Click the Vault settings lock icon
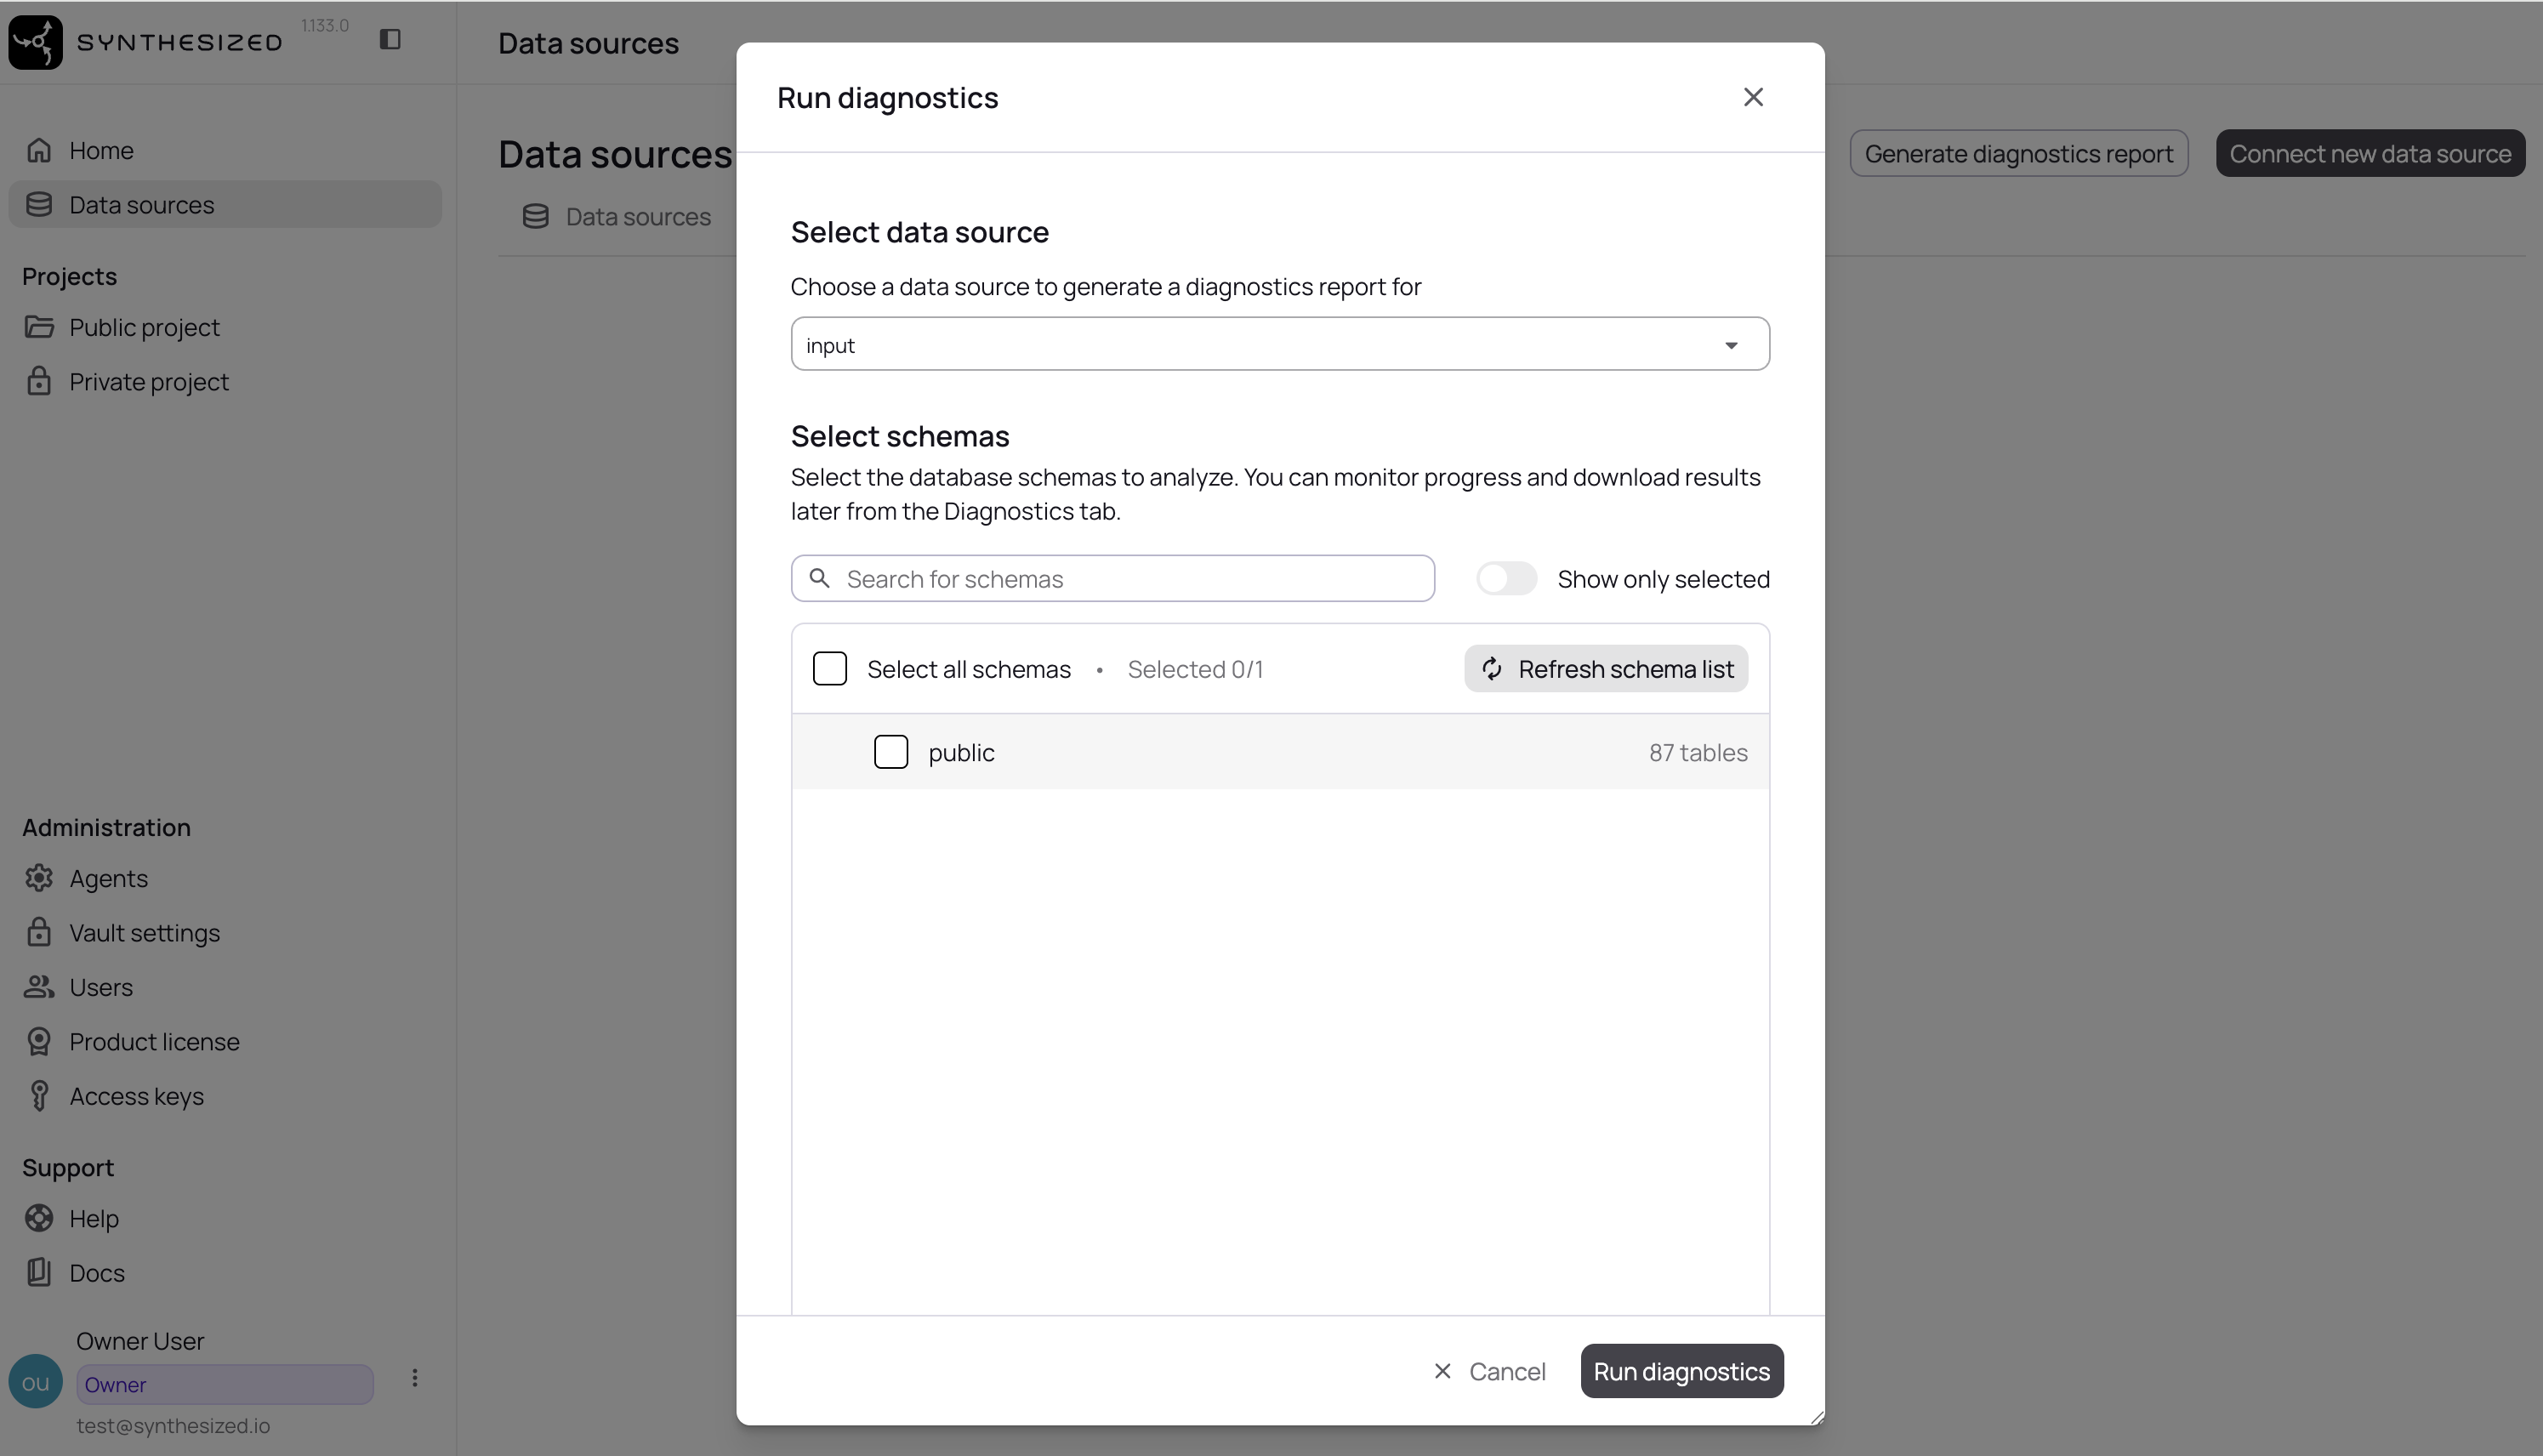 tap(39, 932)
